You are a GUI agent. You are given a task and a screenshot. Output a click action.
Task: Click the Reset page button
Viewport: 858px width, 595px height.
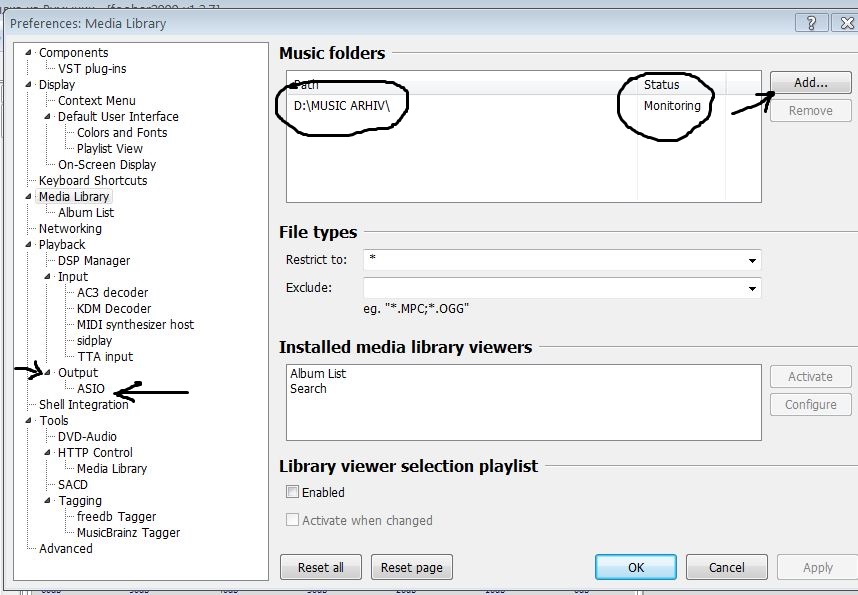pos(411,568)
